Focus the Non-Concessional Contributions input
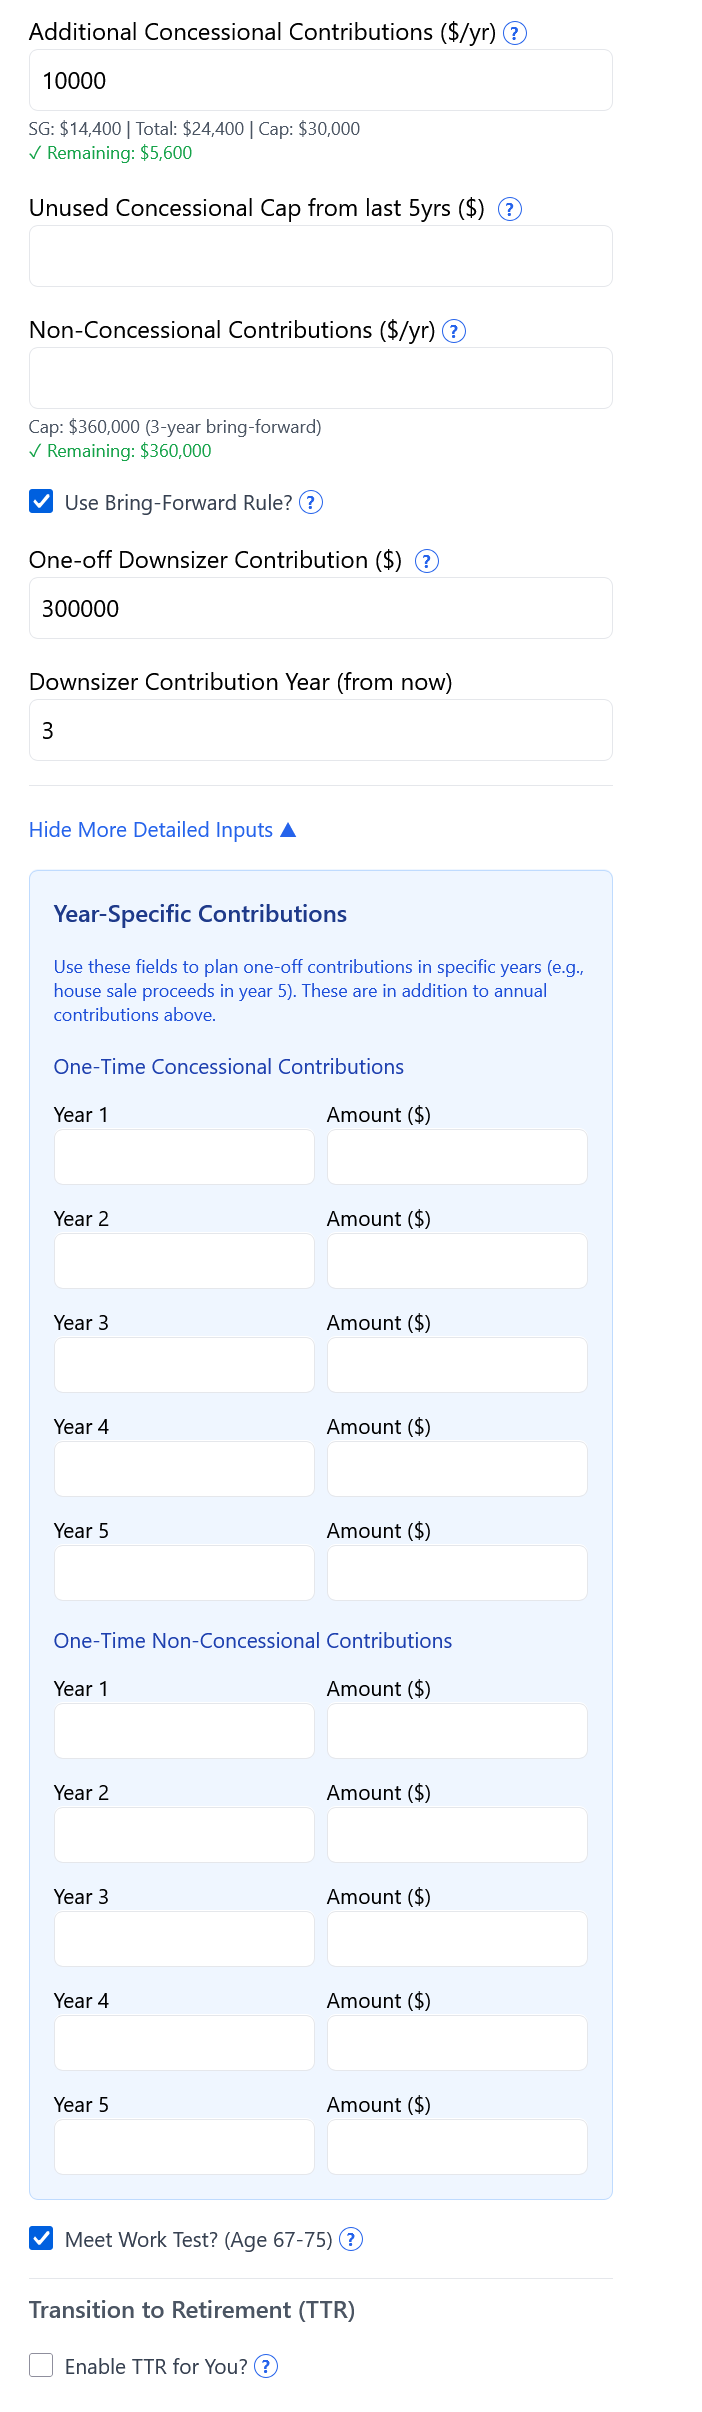Viewport: 702px width, 2412px height. click(320, 378)
